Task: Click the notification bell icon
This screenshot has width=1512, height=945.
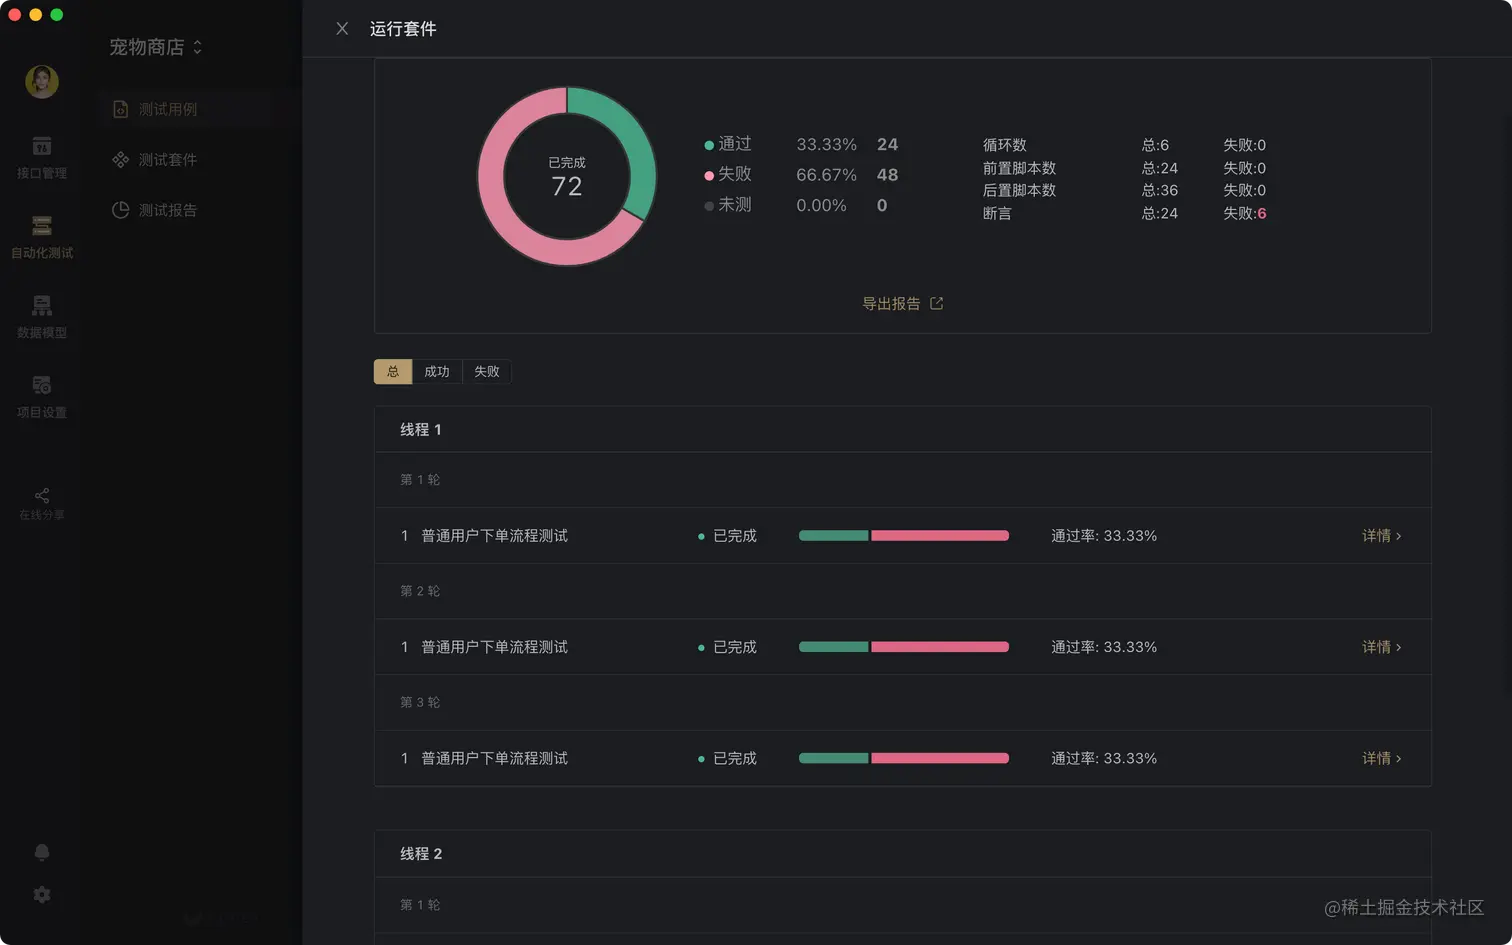Action: [x=41, y=851]
